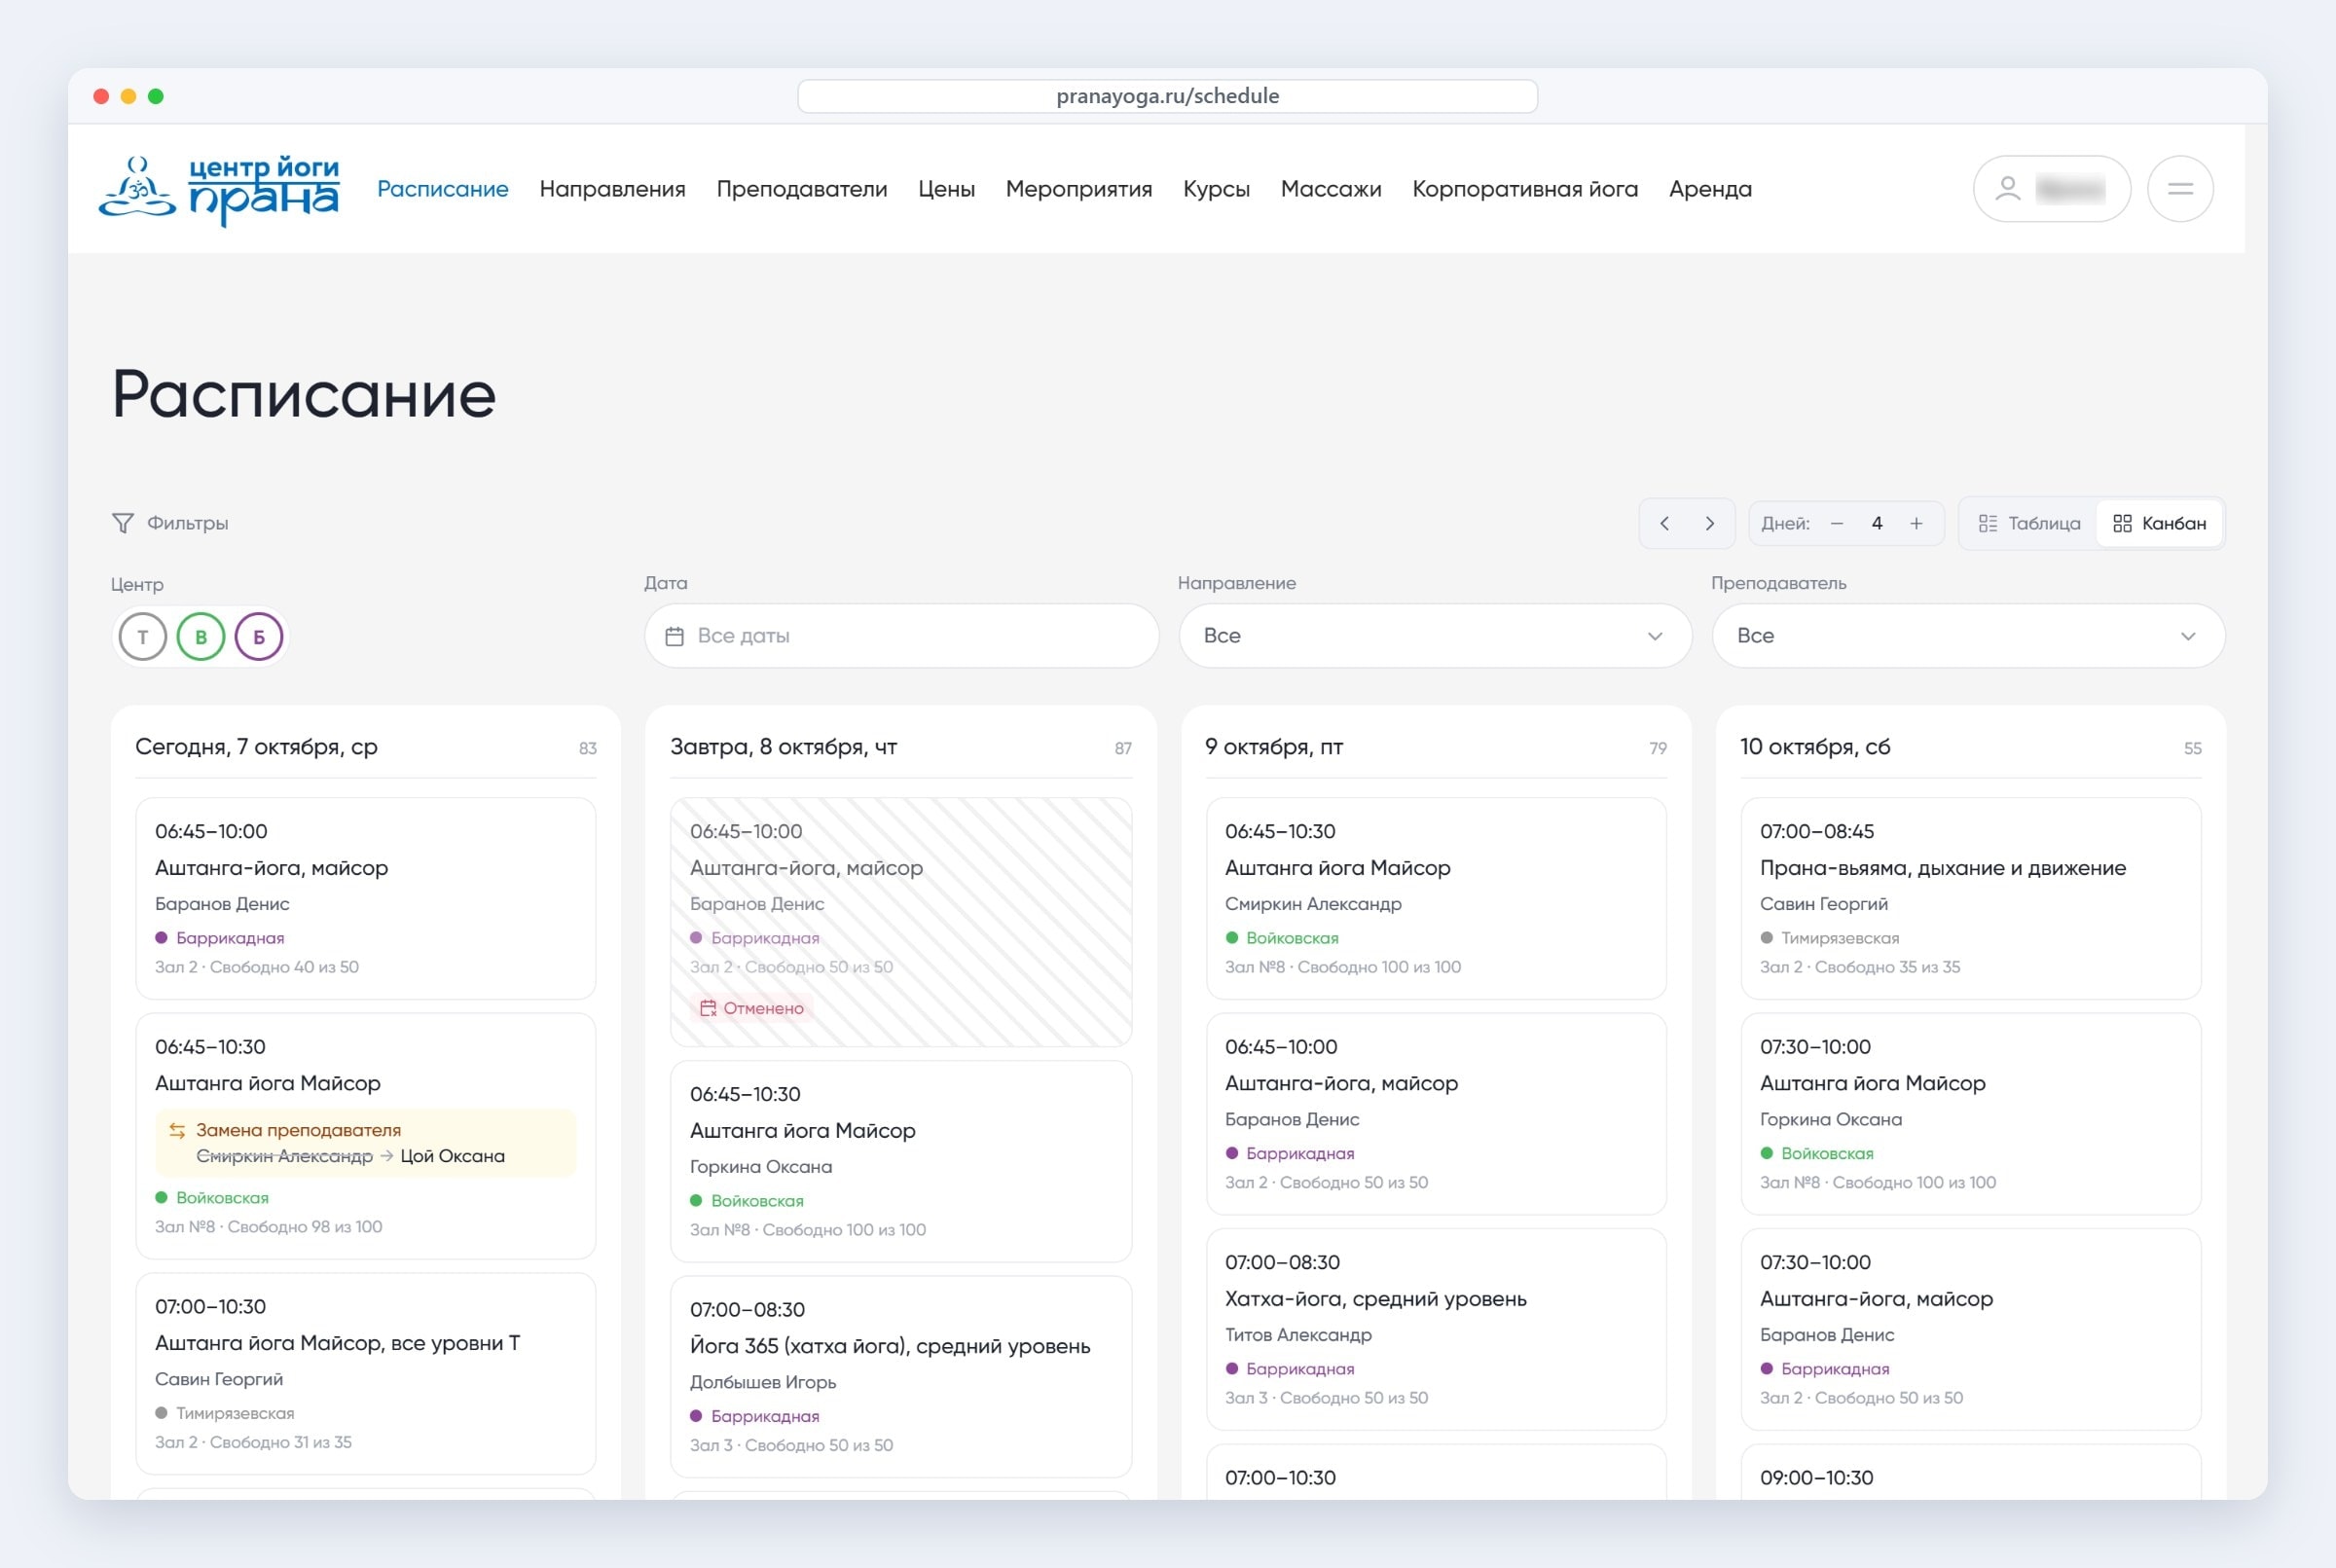Open the Корпоративная йога link
The height and width of the screenshot is (1568, 2336).
(1525, 189)
